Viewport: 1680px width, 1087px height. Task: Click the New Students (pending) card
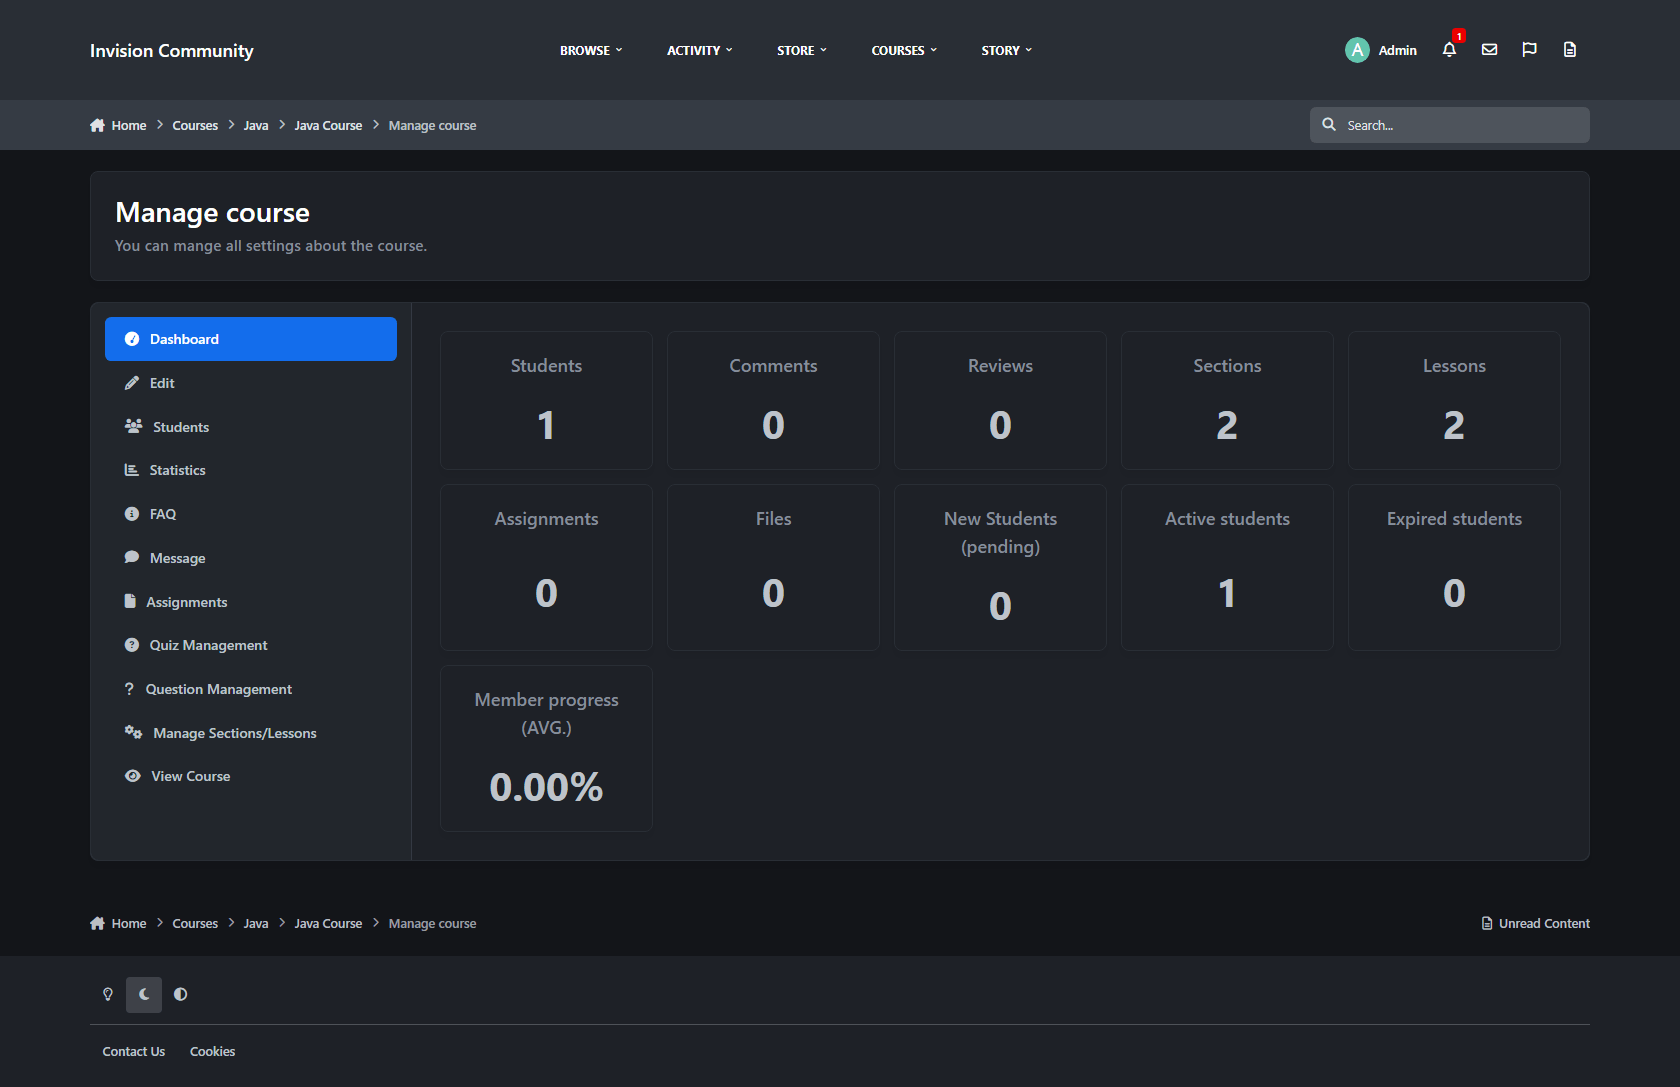click(1000, 568)
